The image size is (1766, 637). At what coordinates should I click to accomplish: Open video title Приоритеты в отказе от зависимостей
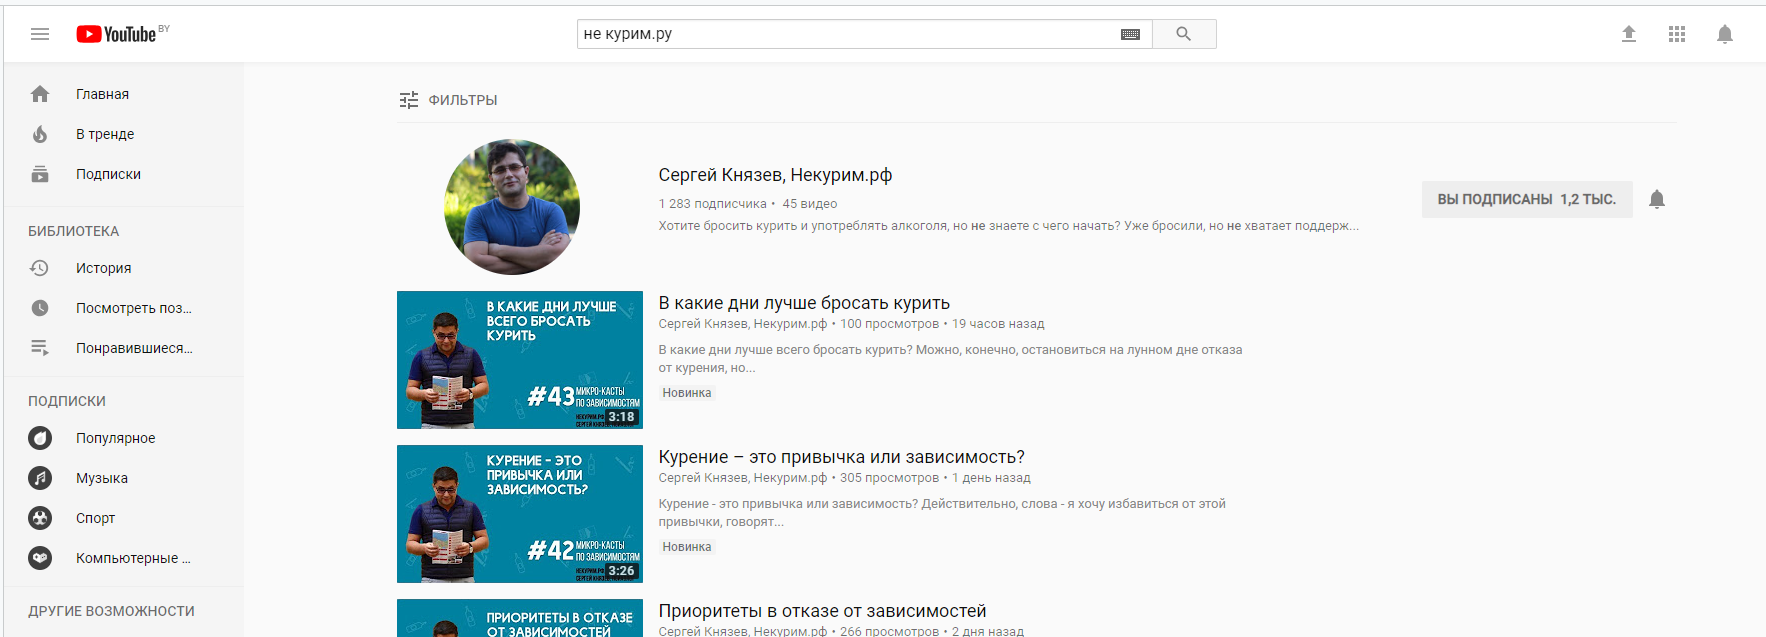pyautogui.click(x=822, y=611)
